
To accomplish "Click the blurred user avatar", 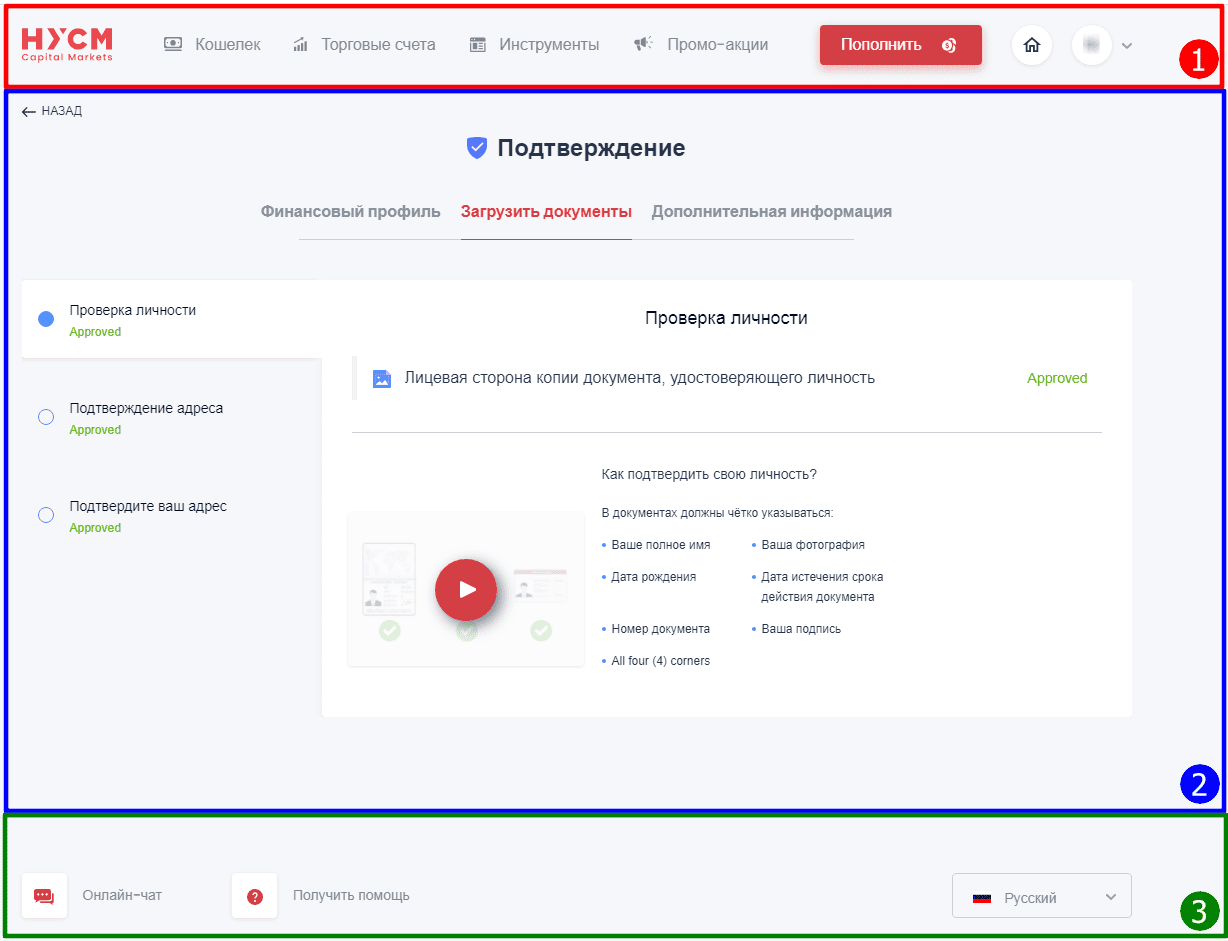I will point(1091,45).
